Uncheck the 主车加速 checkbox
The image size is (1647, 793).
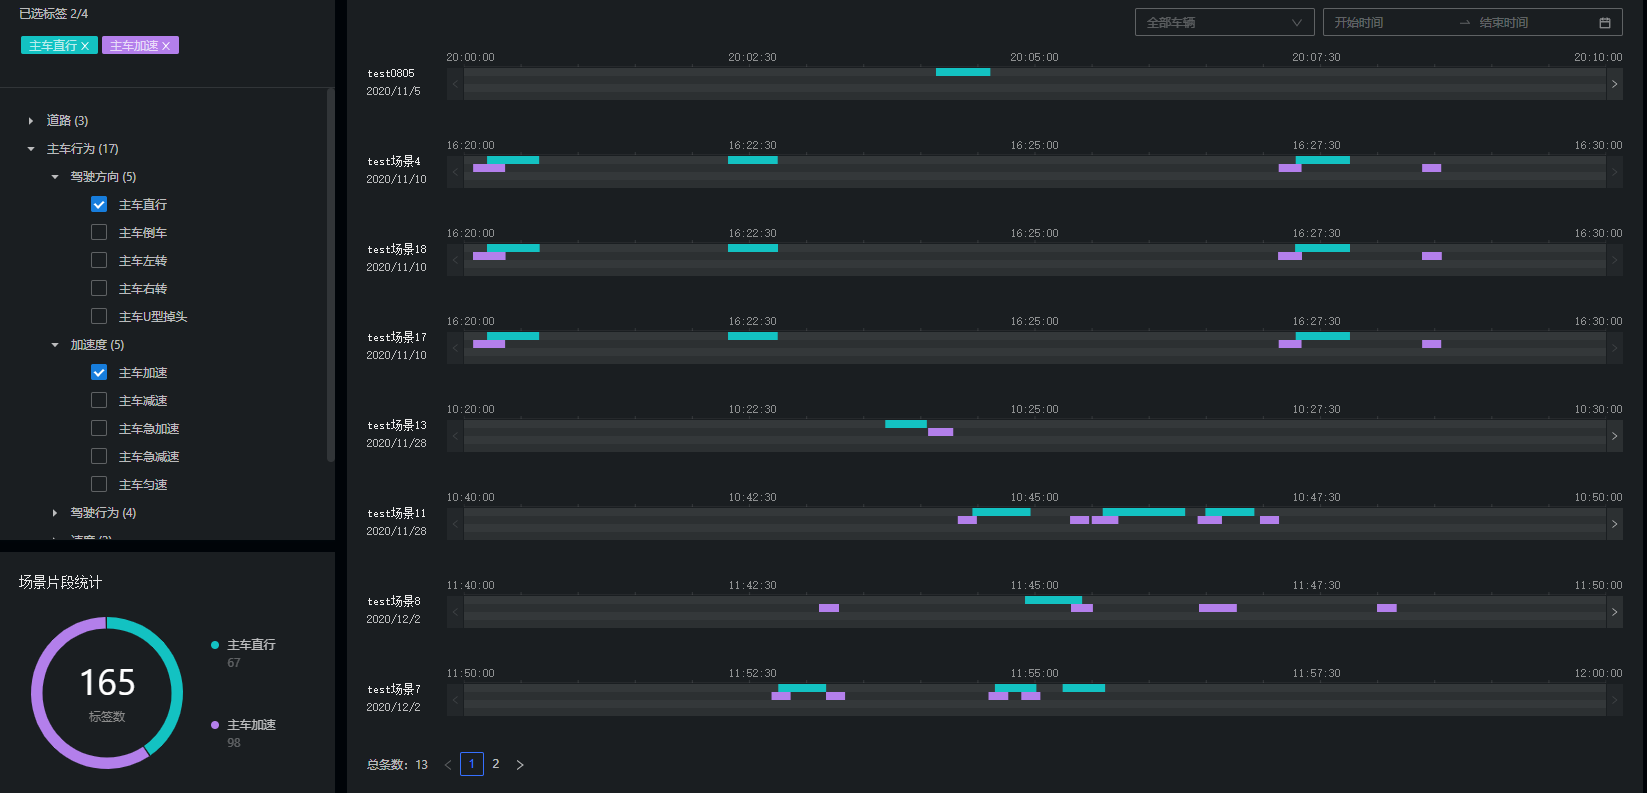tap(99, 372)
